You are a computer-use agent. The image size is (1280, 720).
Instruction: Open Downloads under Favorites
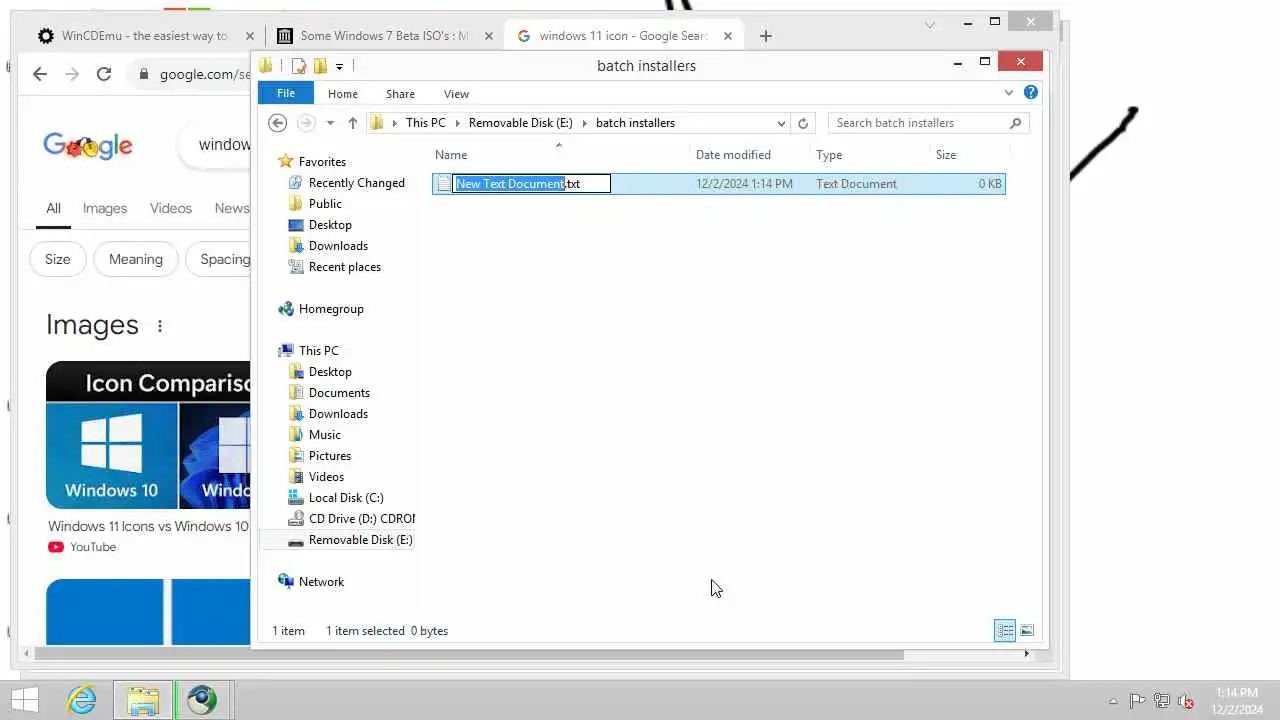click(338, 246)
